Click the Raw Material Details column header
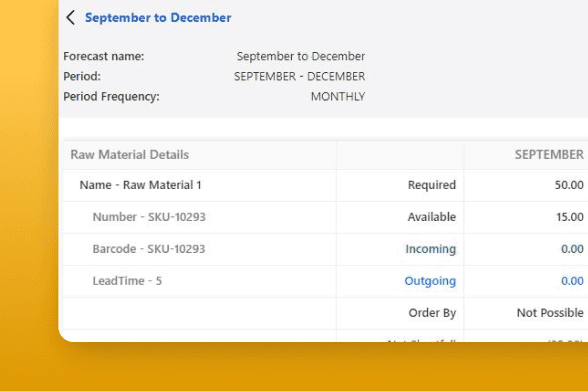 tap(130, 155)
